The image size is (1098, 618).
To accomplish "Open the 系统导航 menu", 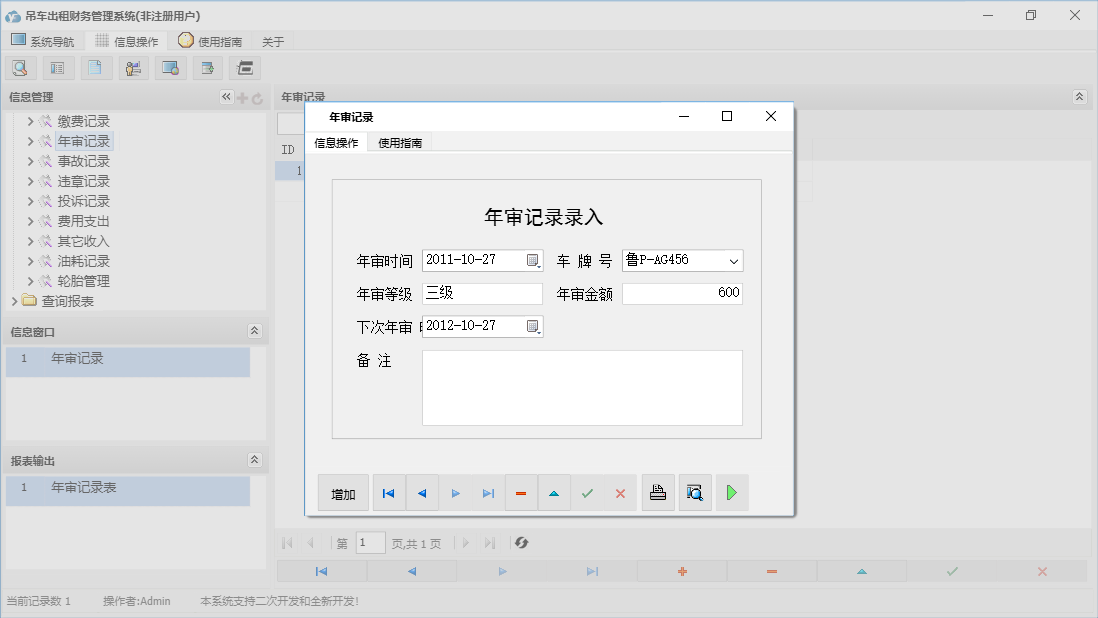I will point(43,41).
